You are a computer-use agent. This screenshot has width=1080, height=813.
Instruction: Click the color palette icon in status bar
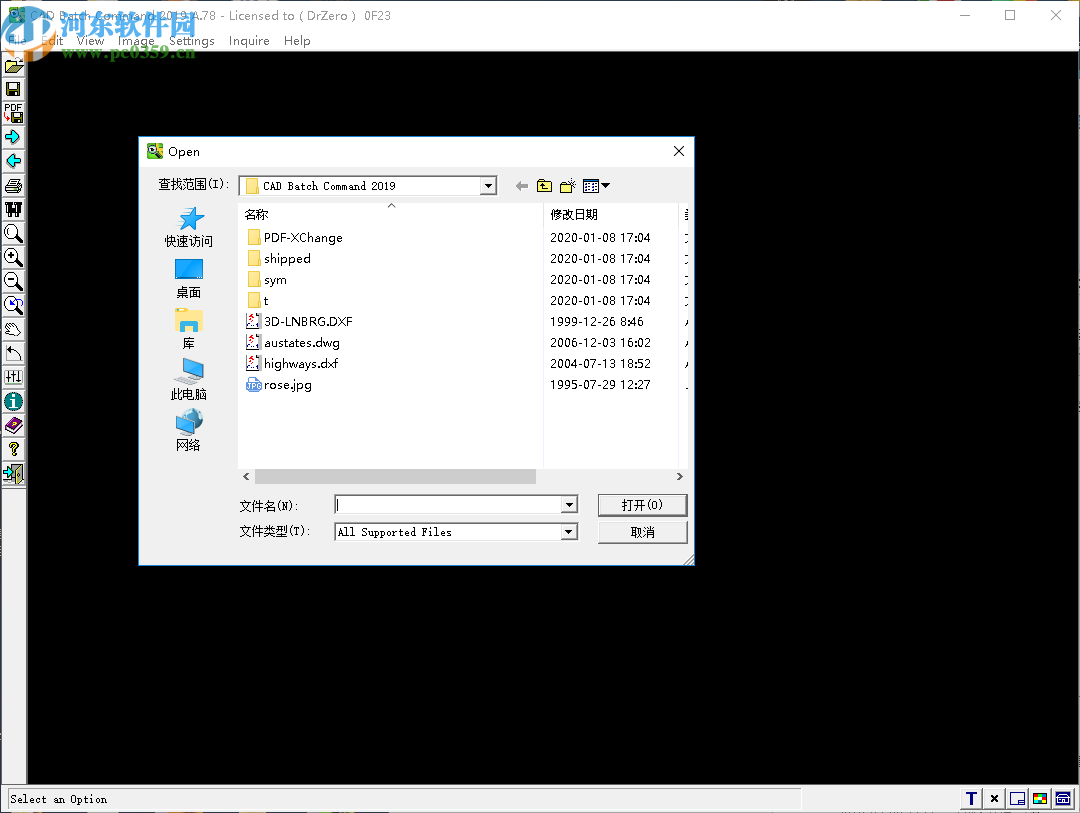point(1040,798)
